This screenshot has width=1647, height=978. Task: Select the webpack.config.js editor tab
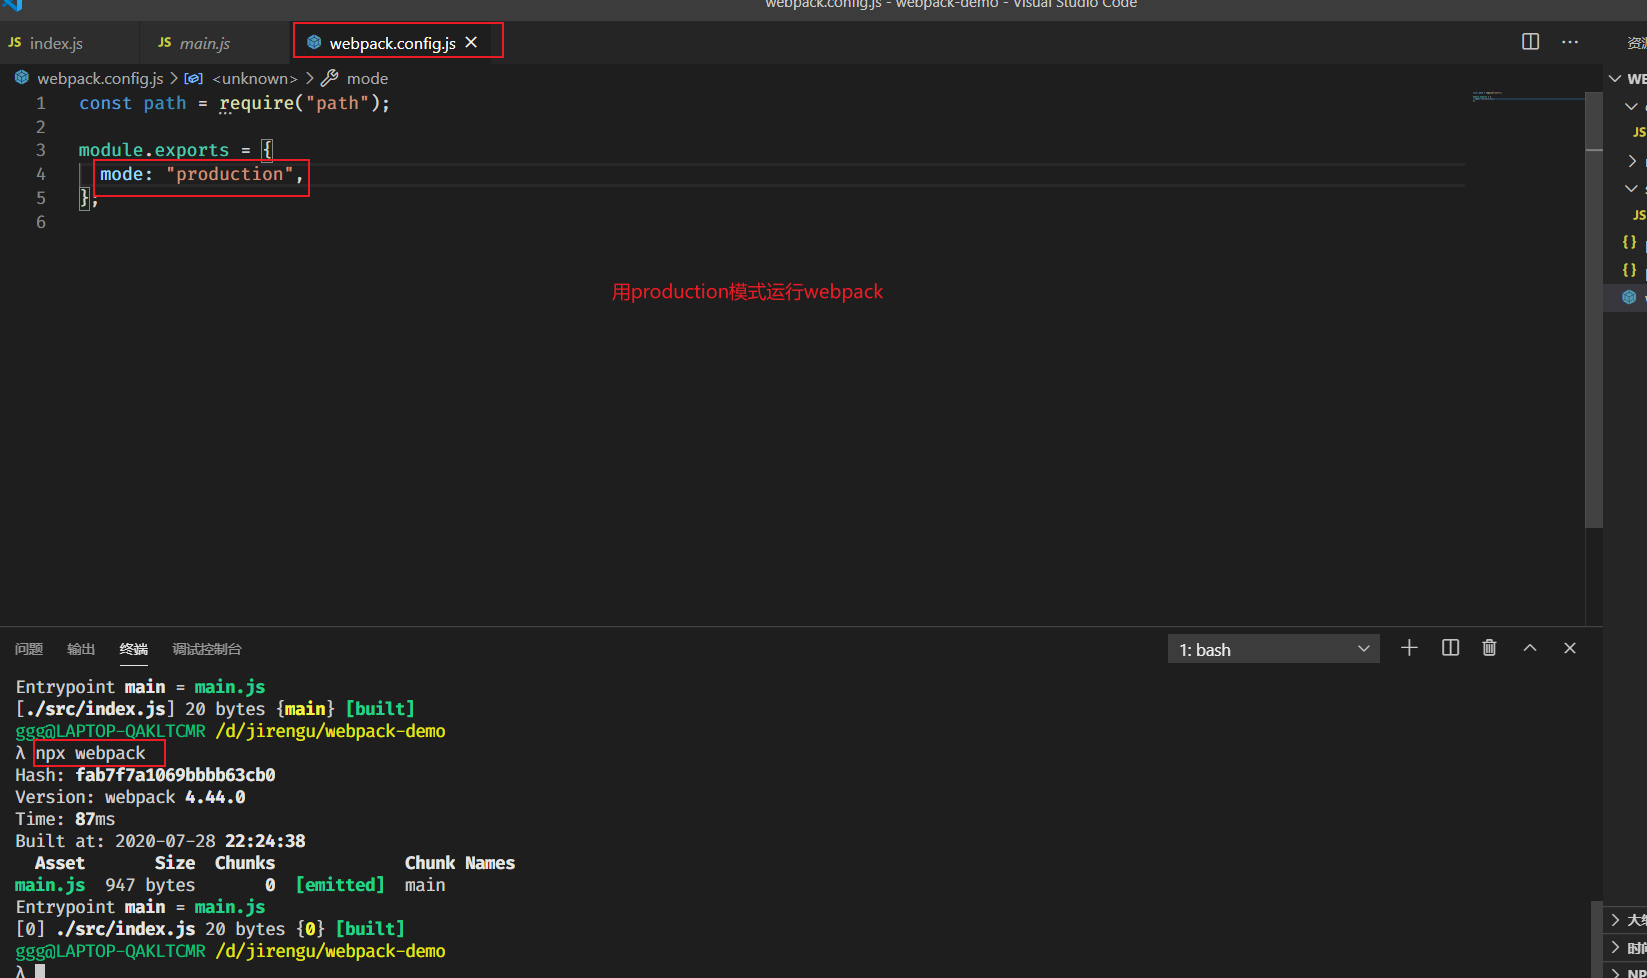pos(392,43)
